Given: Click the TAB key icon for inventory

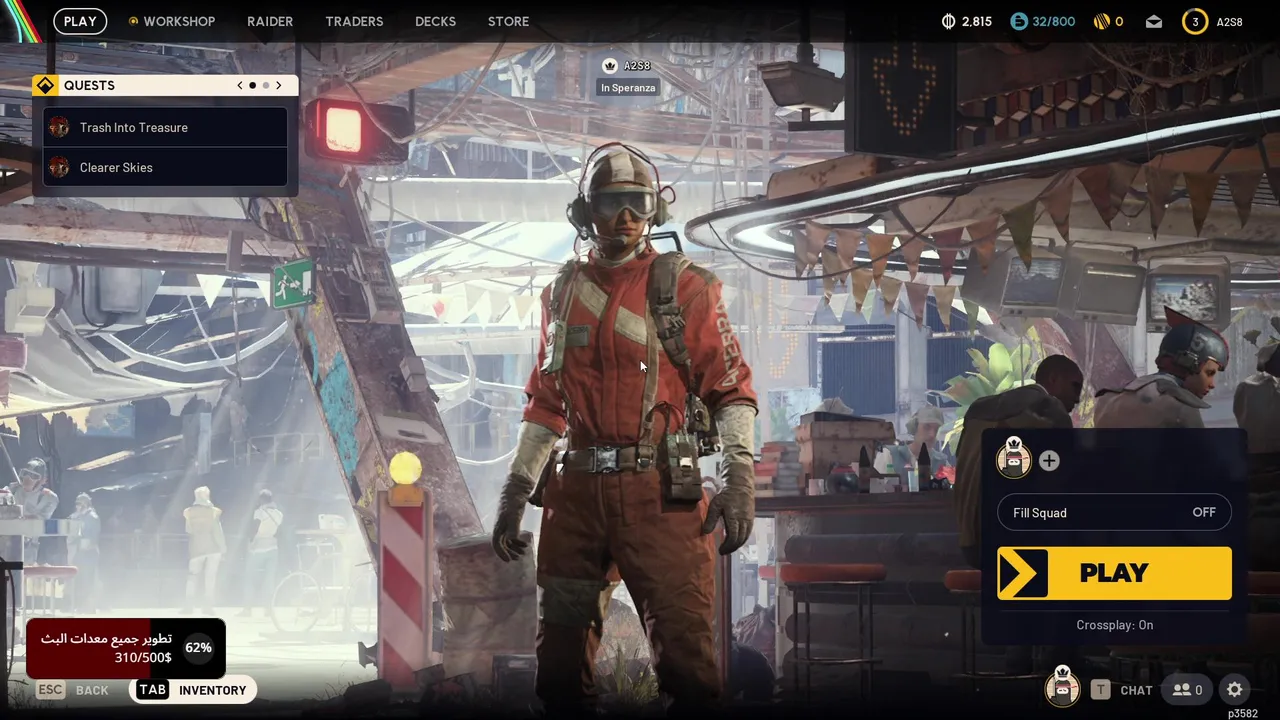Looking at the screenshot, I should (152, 690).
